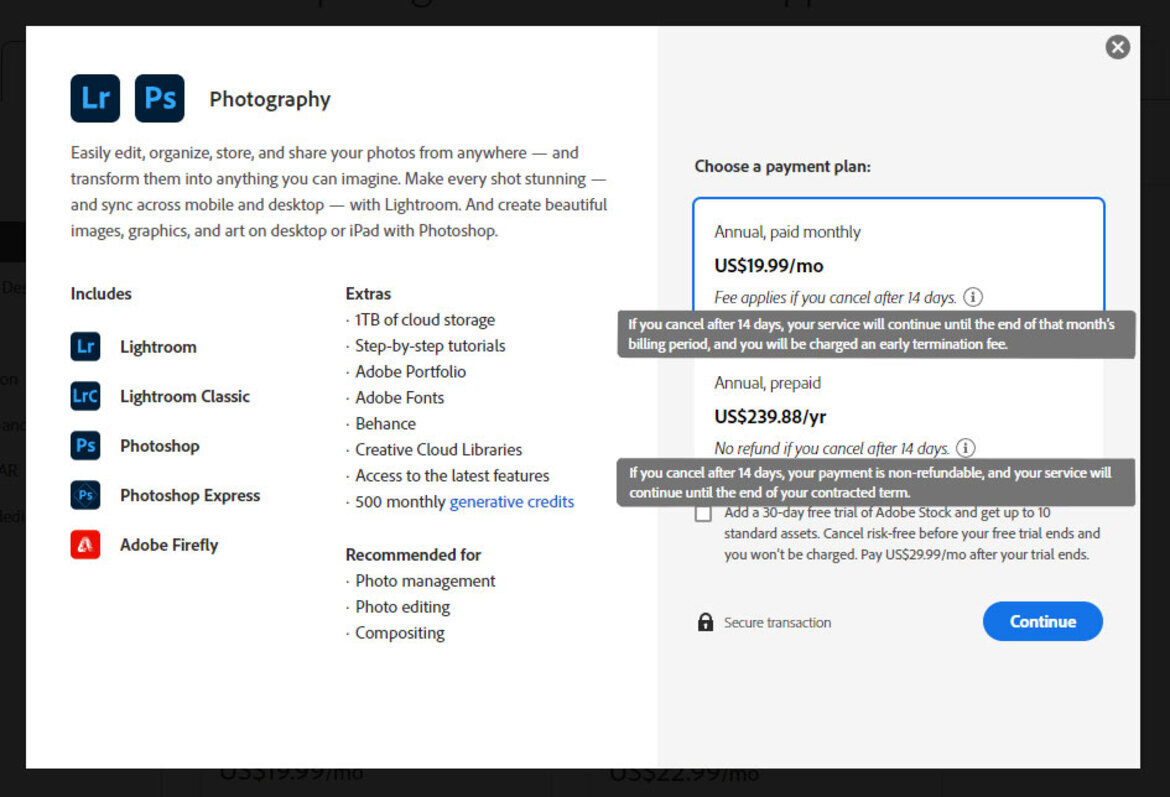Click the secure transaction lock icon
1170x797 pixels.
coord(705,622)
